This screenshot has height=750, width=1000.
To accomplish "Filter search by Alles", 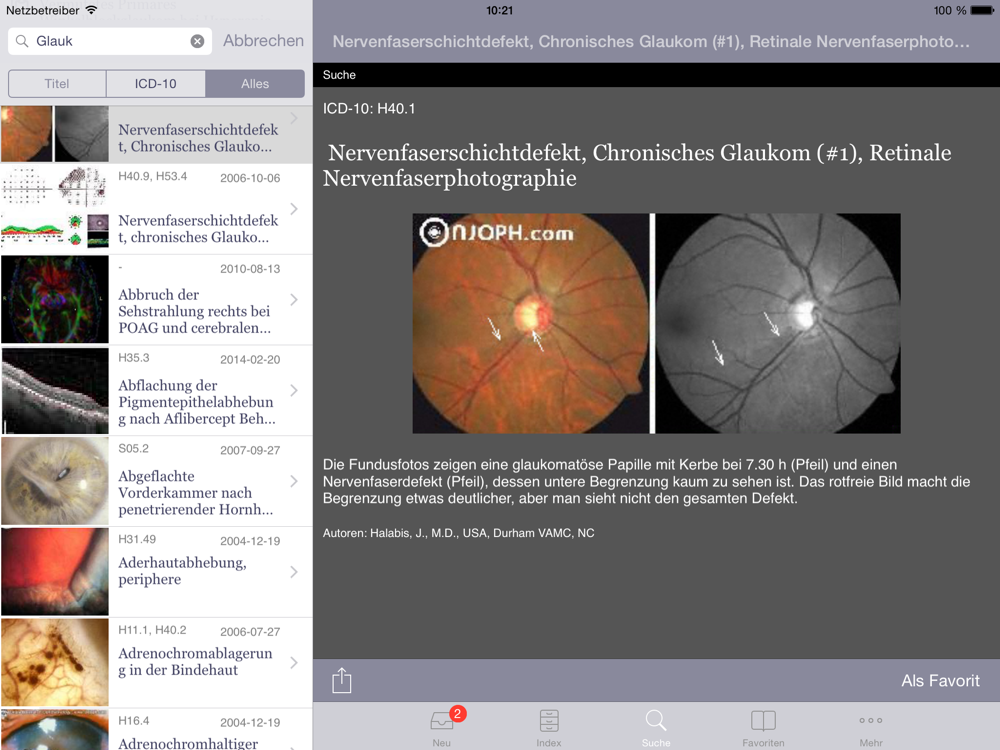I will [255, 84].
